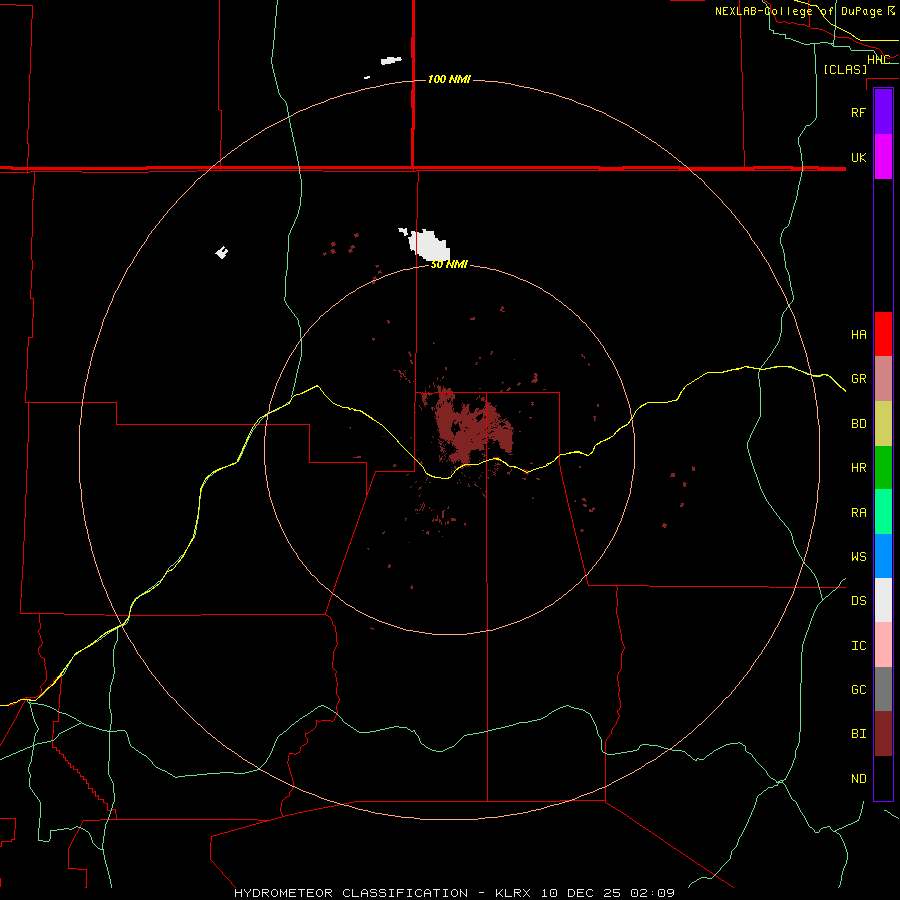Click the purple RF legend color swatch
900x900 pixels.
tap(883, 112)
